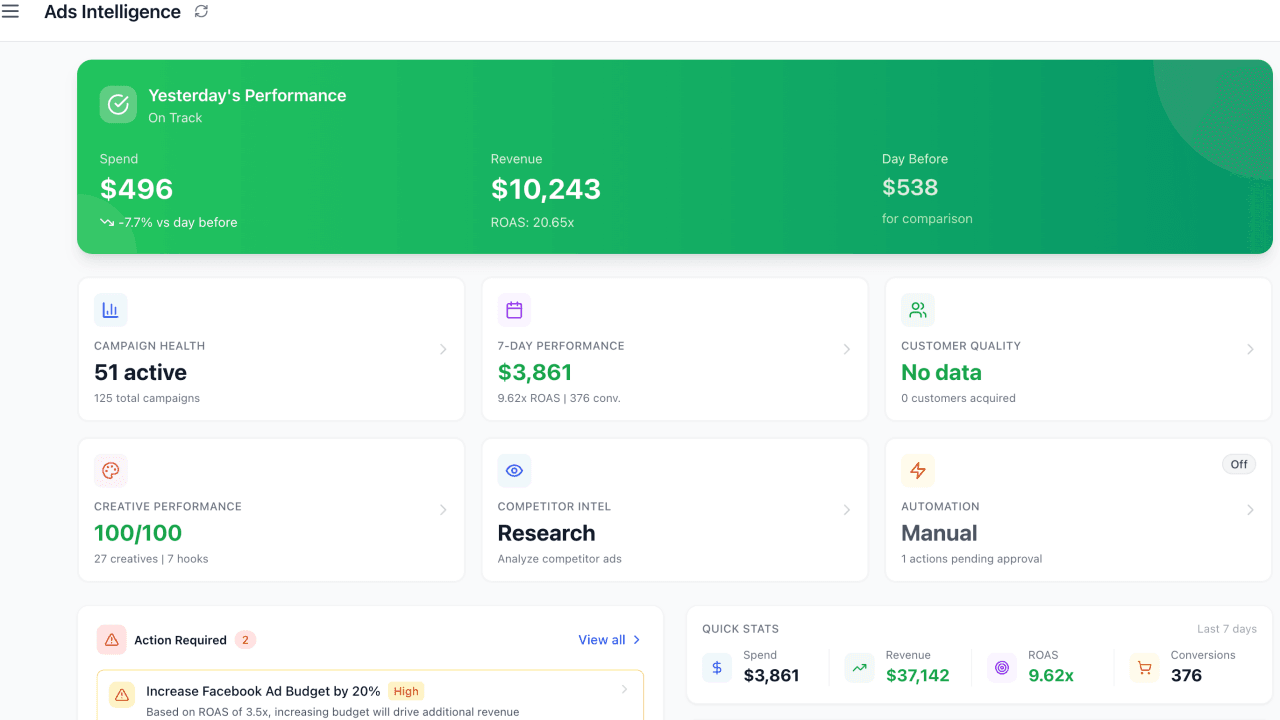Click the Customer Quality people icon
Screen dimensions: 1280x720
click(x=918, y=310)
